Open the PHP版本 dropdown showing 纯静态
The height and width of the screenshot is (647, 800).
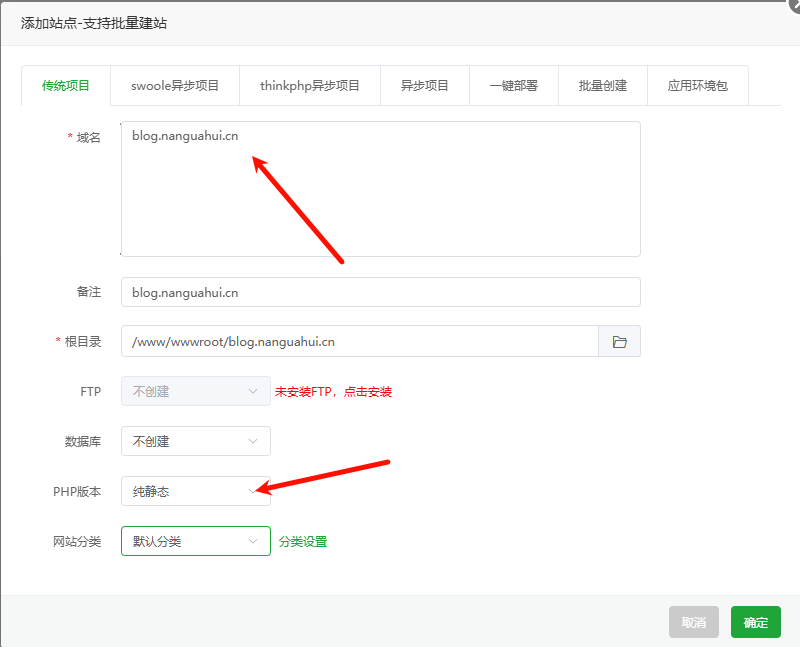click(x=196, y=491)
